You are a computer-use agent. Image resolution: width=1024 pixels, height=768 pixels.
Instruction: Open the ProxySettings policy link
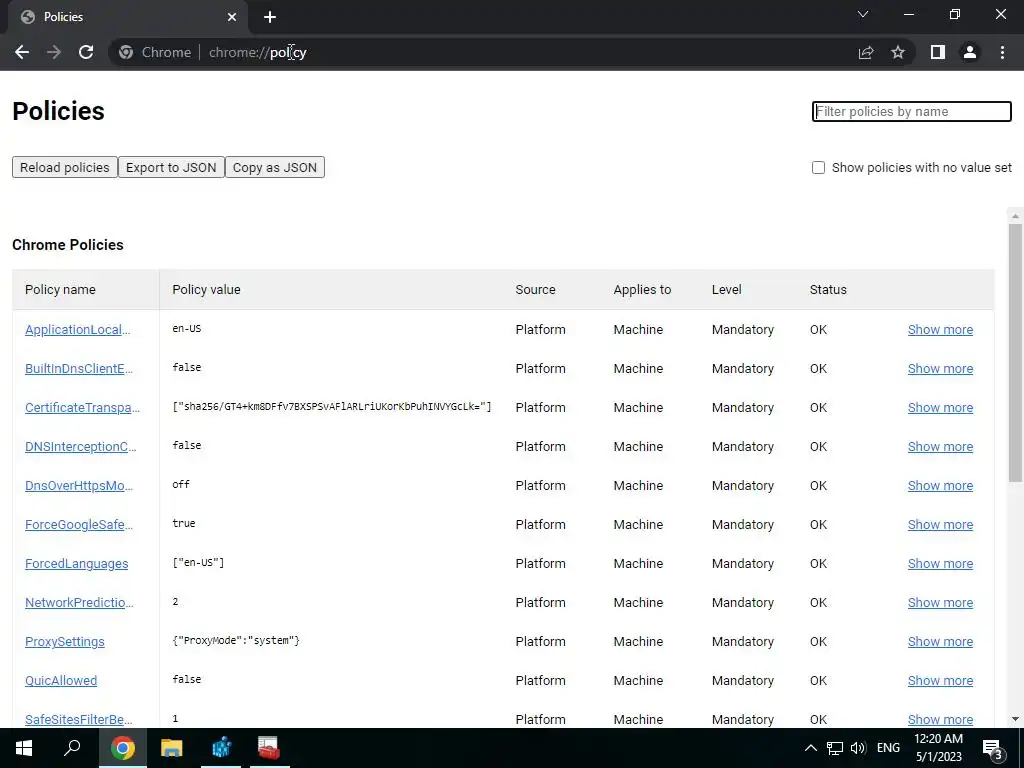(65, 641)
